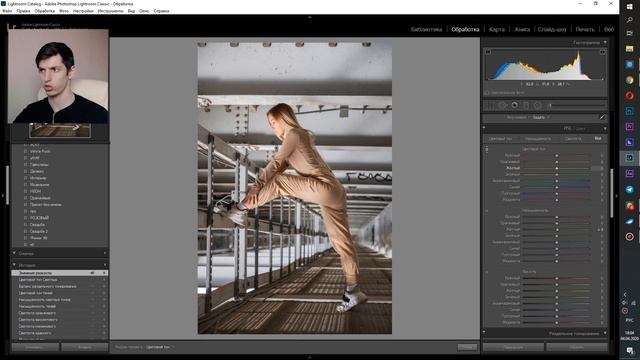Image resolution: width=640 pixels, height=360 pixels.
Task: Open Chrome from the Windows taskbar
Action: 629,80
